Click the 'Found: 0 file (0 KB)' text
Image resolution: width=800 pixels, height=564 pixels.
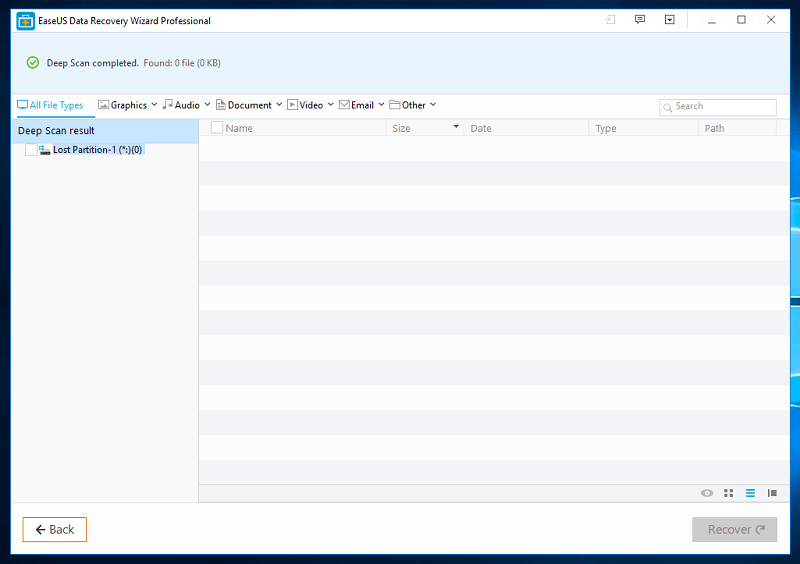click(182, 63)
